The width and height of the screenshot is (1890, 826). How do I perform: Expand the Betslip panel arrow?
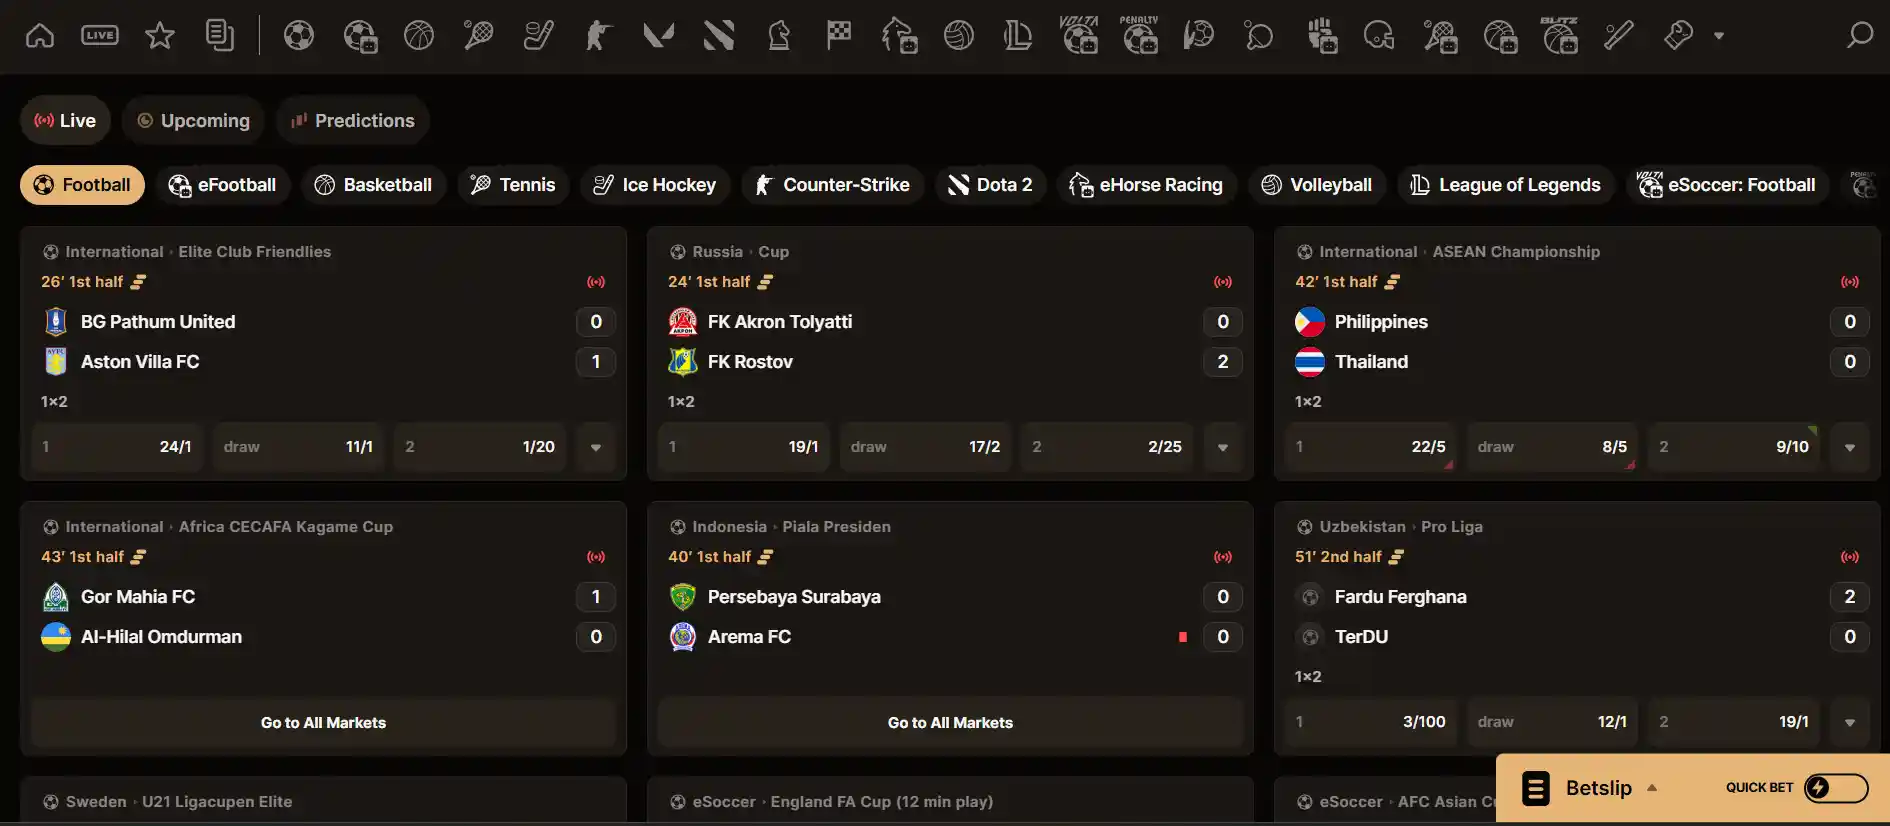tap(1652, 788)
